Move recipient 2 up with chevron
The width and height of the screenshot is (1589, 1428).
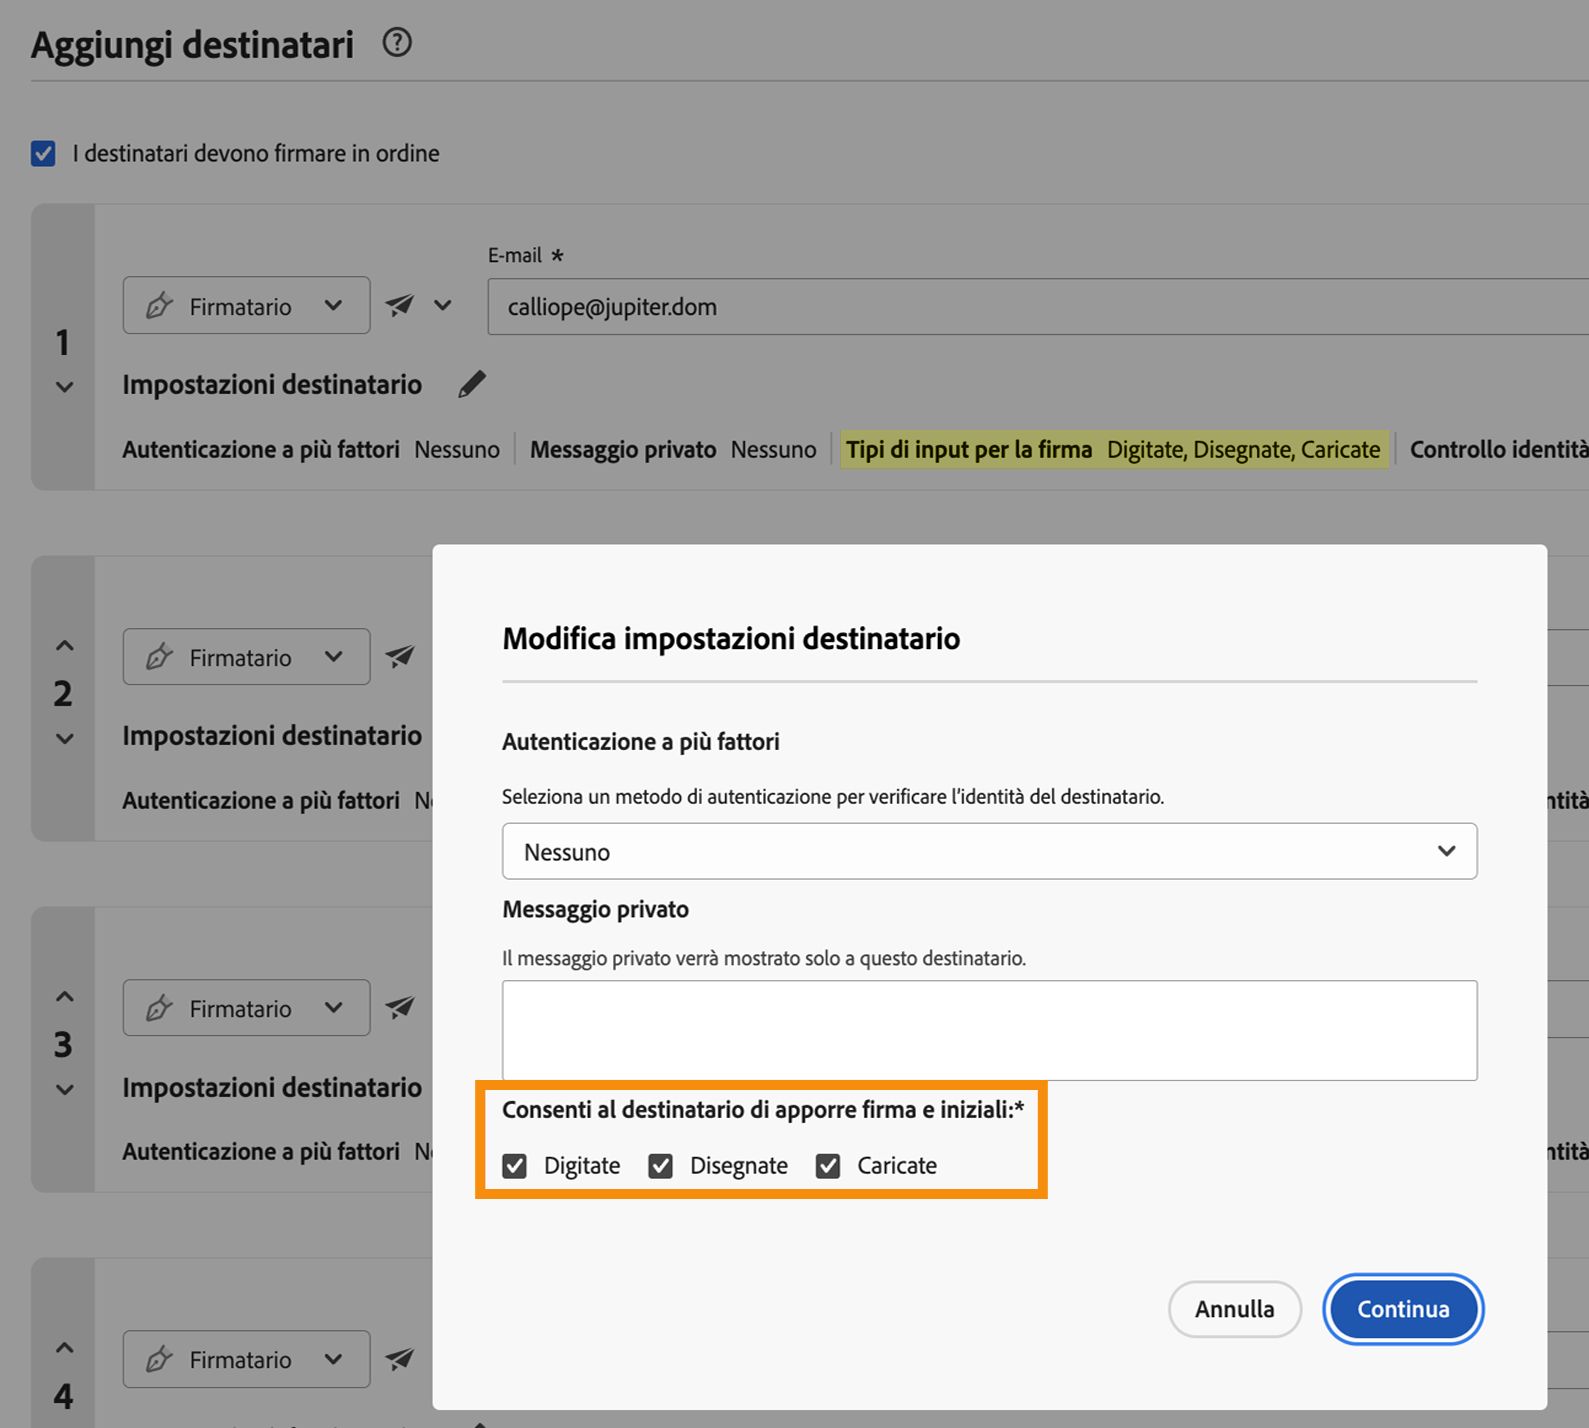pyautogui.click(x=64, y=646)
